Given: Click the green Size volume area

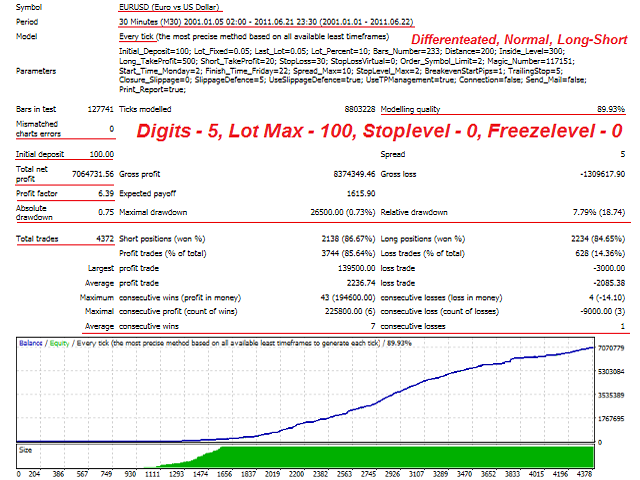Looking at the screenshot, I should click(x=400, y=463).
